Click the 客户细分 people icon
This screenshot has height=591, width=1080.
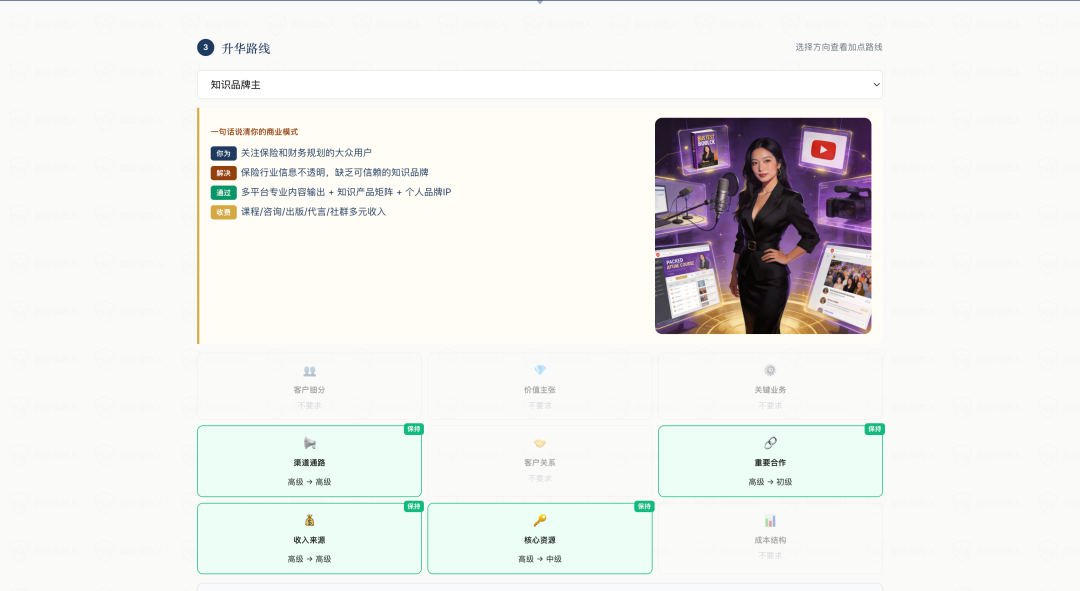coord(309,371)
